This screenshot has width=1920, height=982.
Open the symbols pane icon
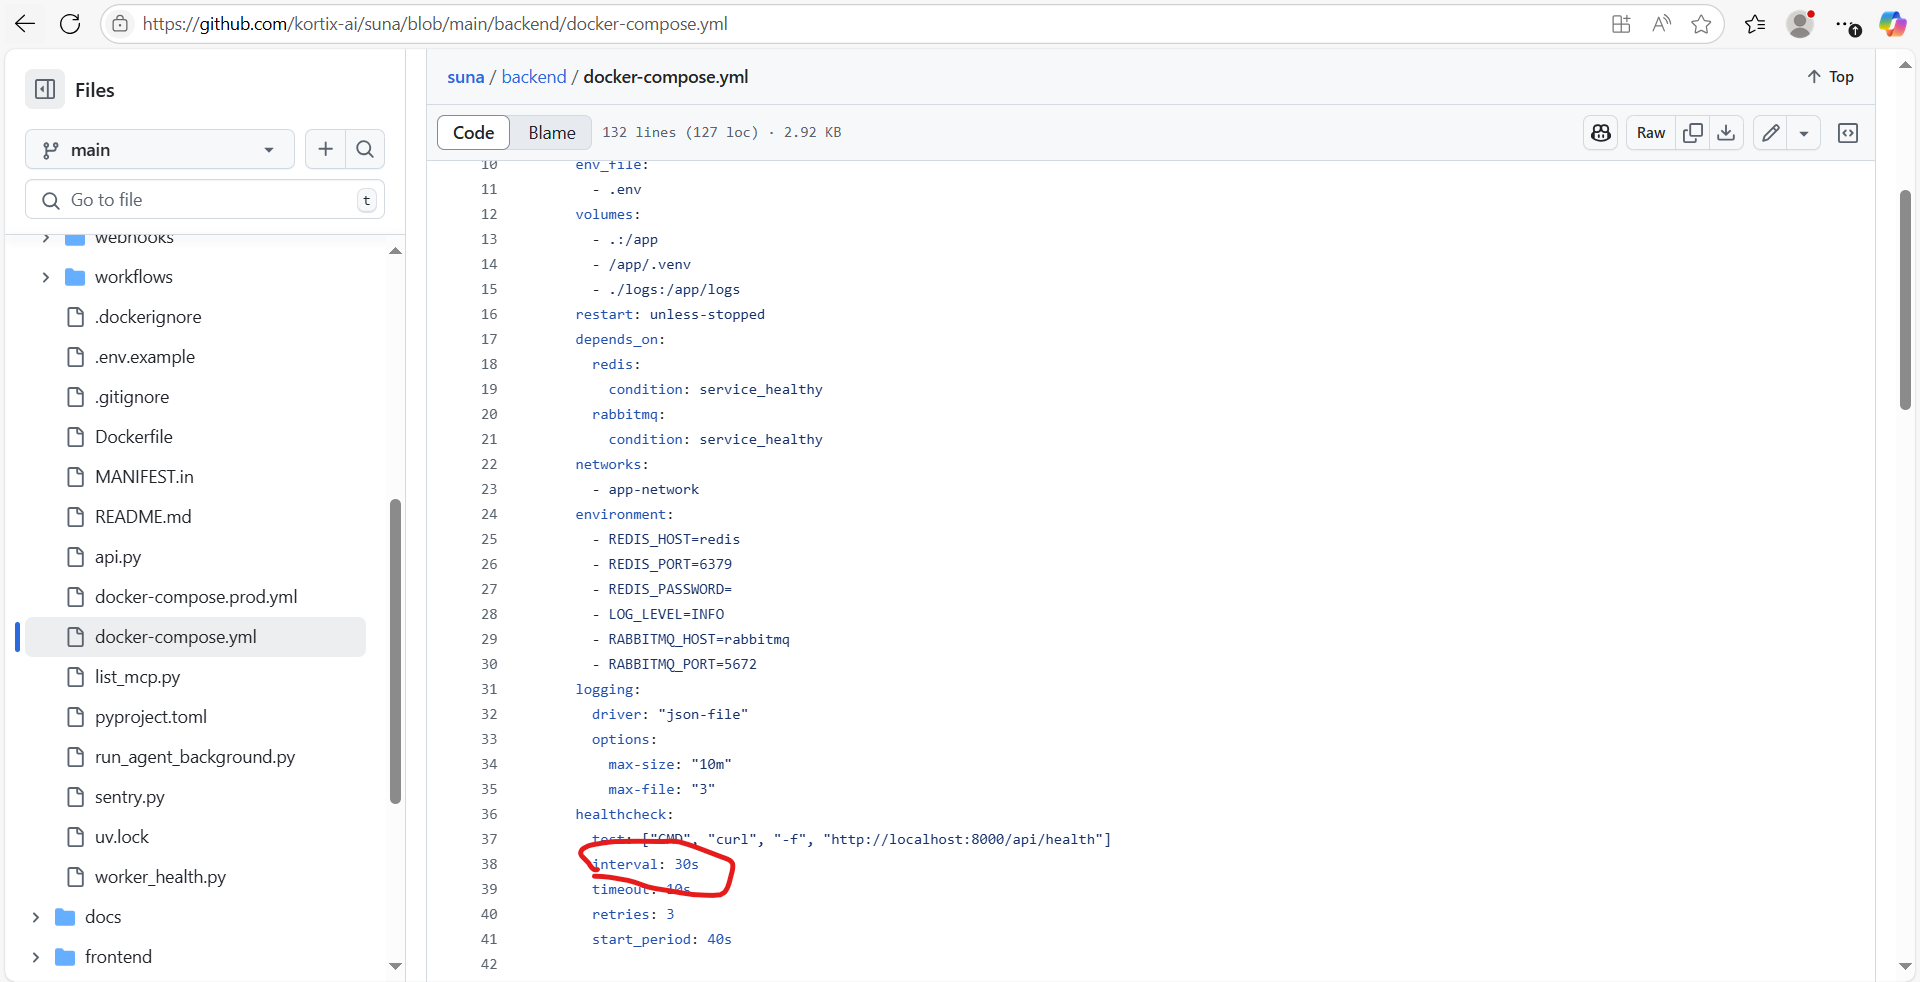[1848, 132]
